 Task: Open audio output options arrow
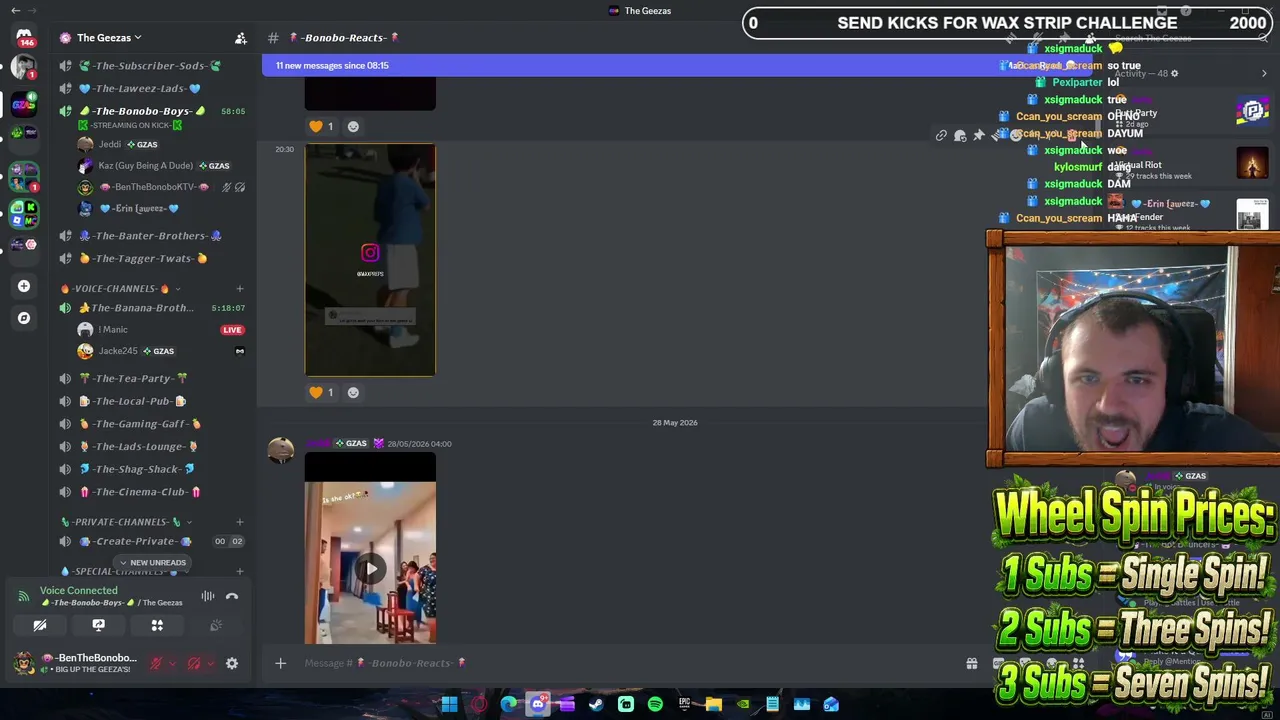210,663
